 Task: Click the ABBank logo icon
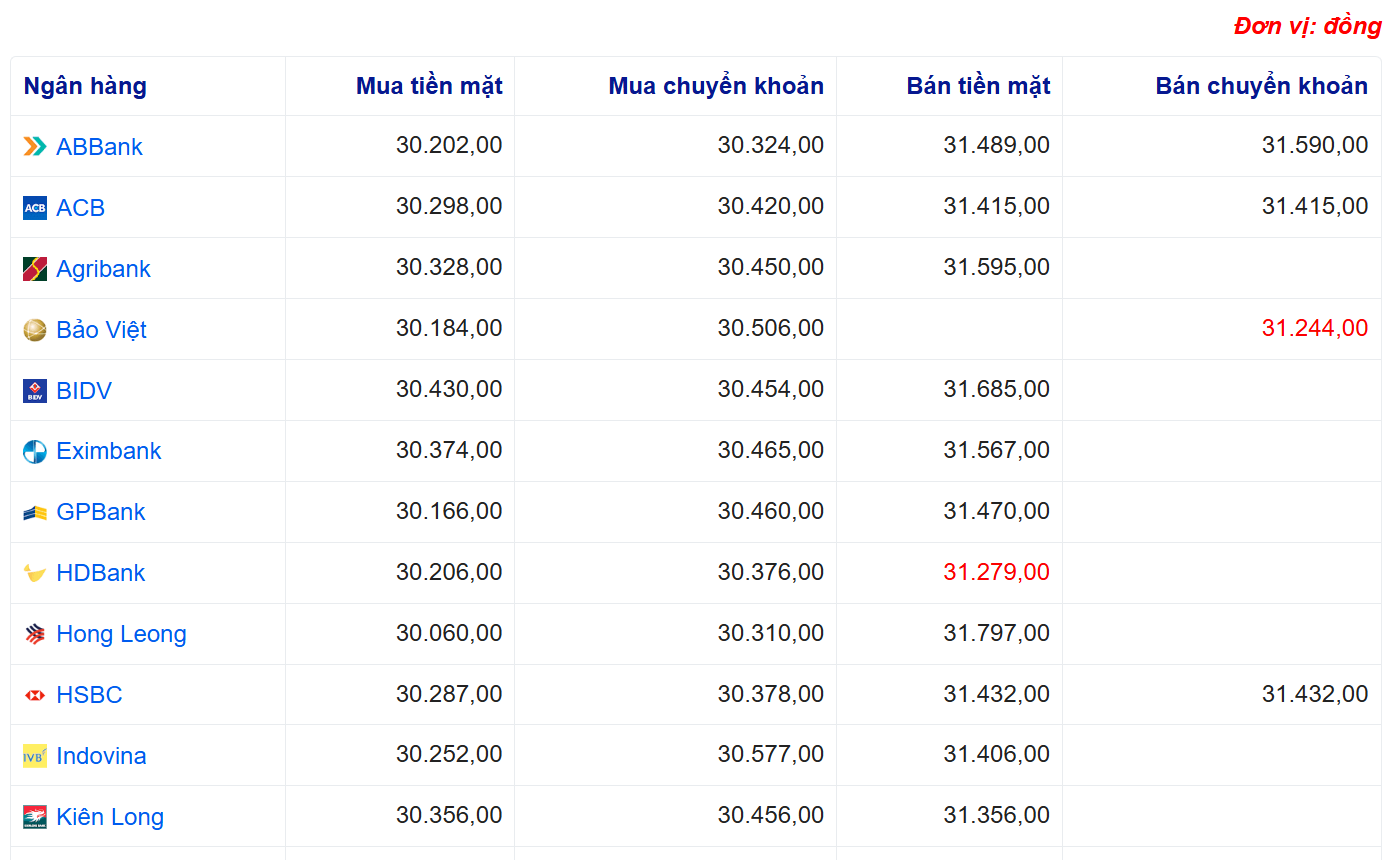tap(35, 147)
